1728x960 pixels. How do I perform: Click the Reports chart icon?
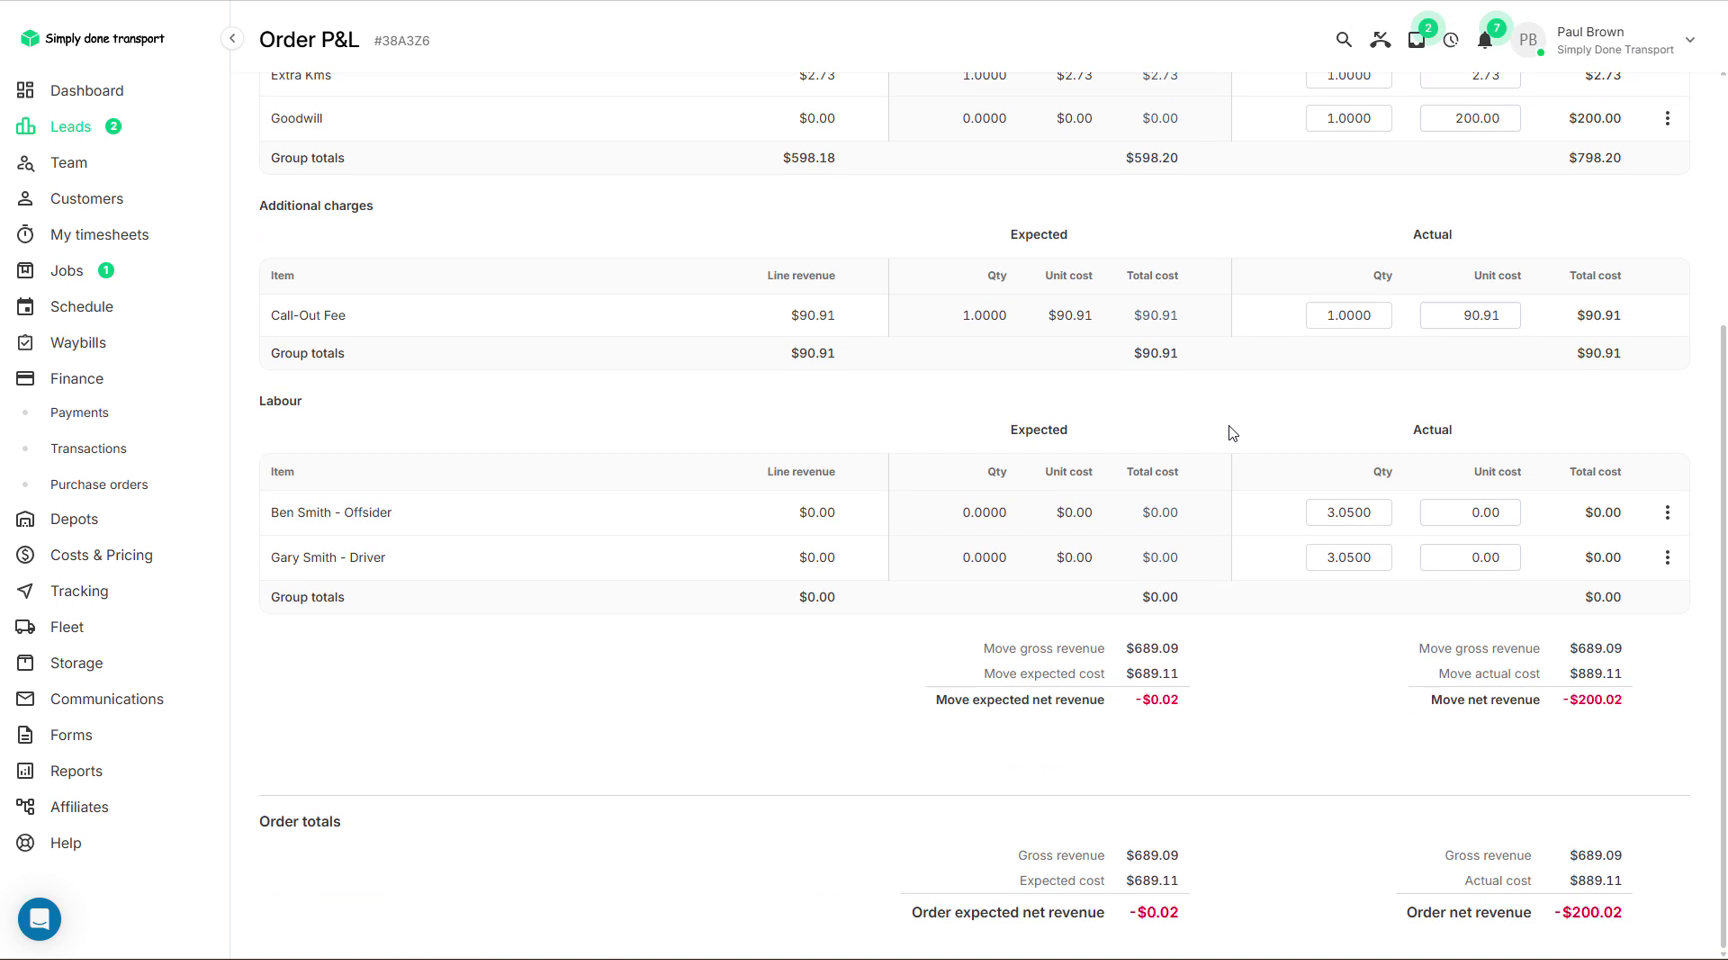25,771
